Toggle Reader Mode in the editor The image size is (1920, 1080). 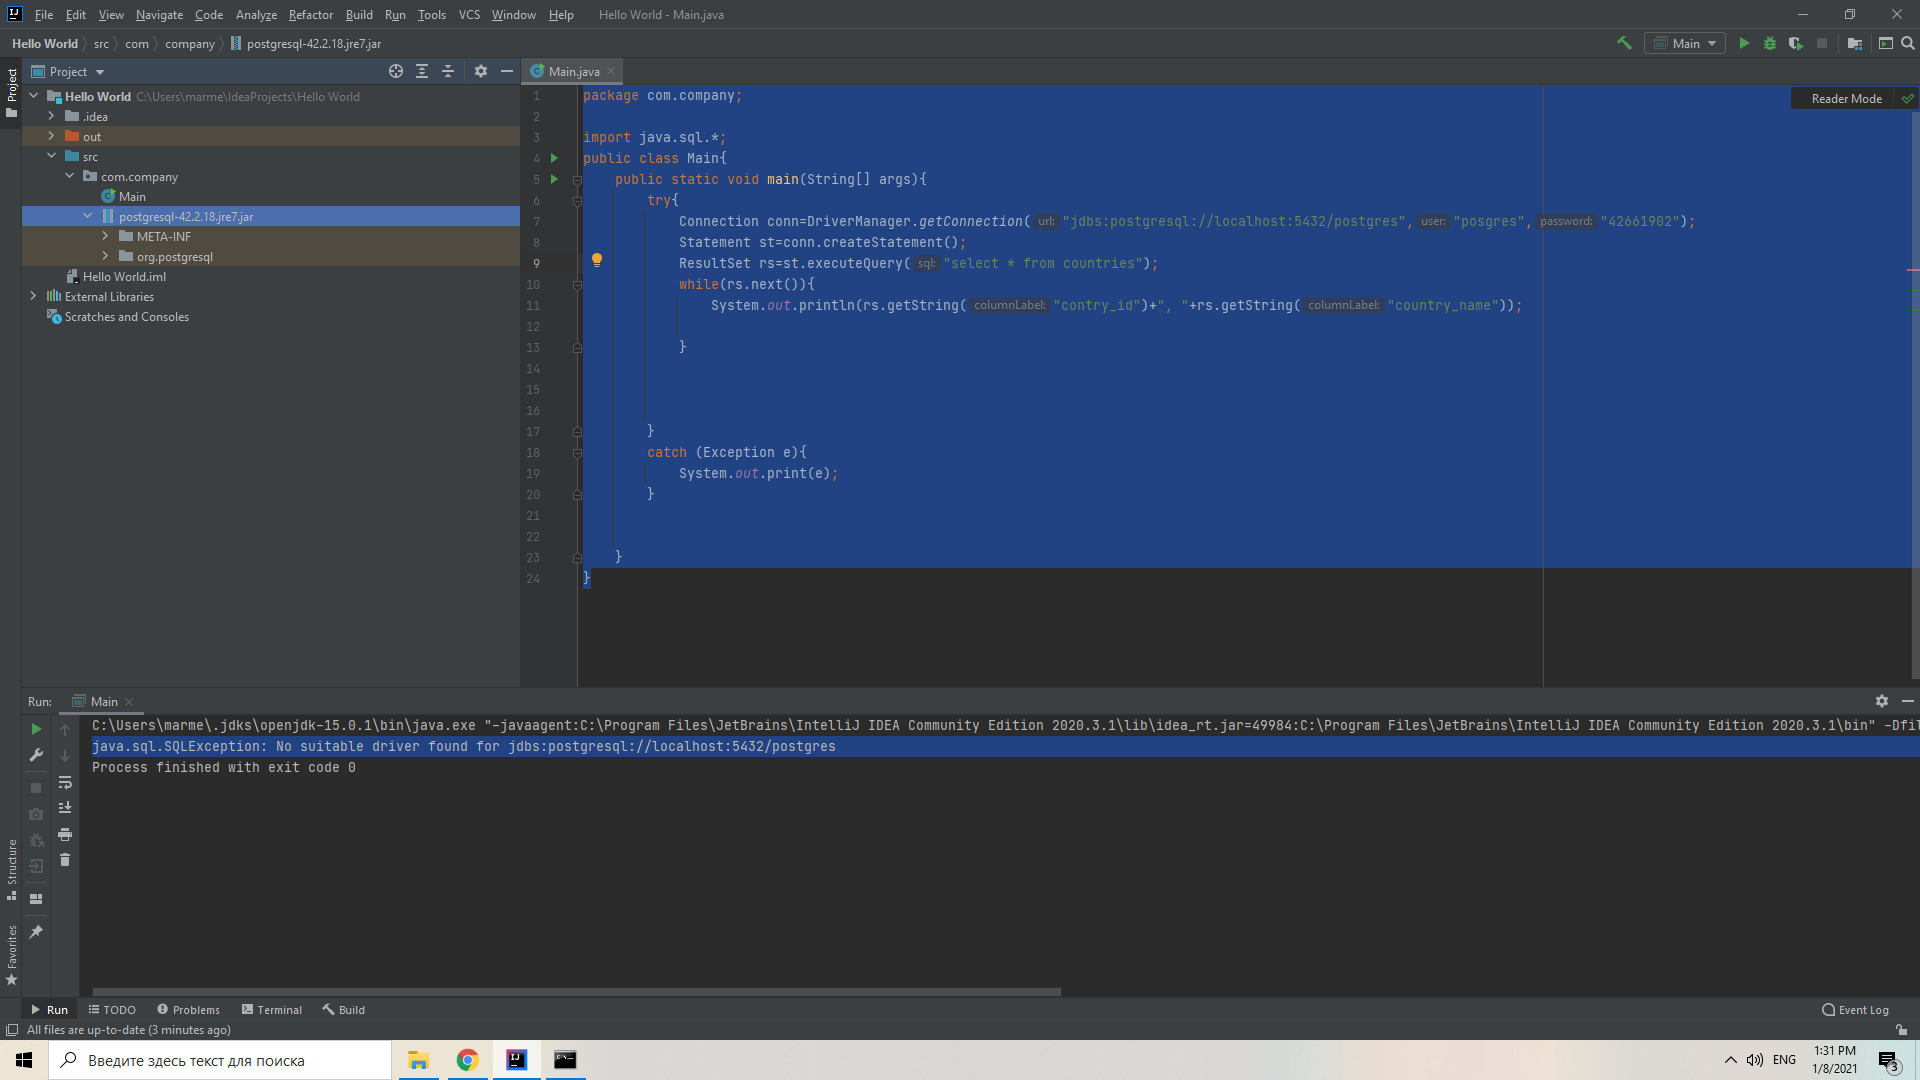coord(1846,98)
